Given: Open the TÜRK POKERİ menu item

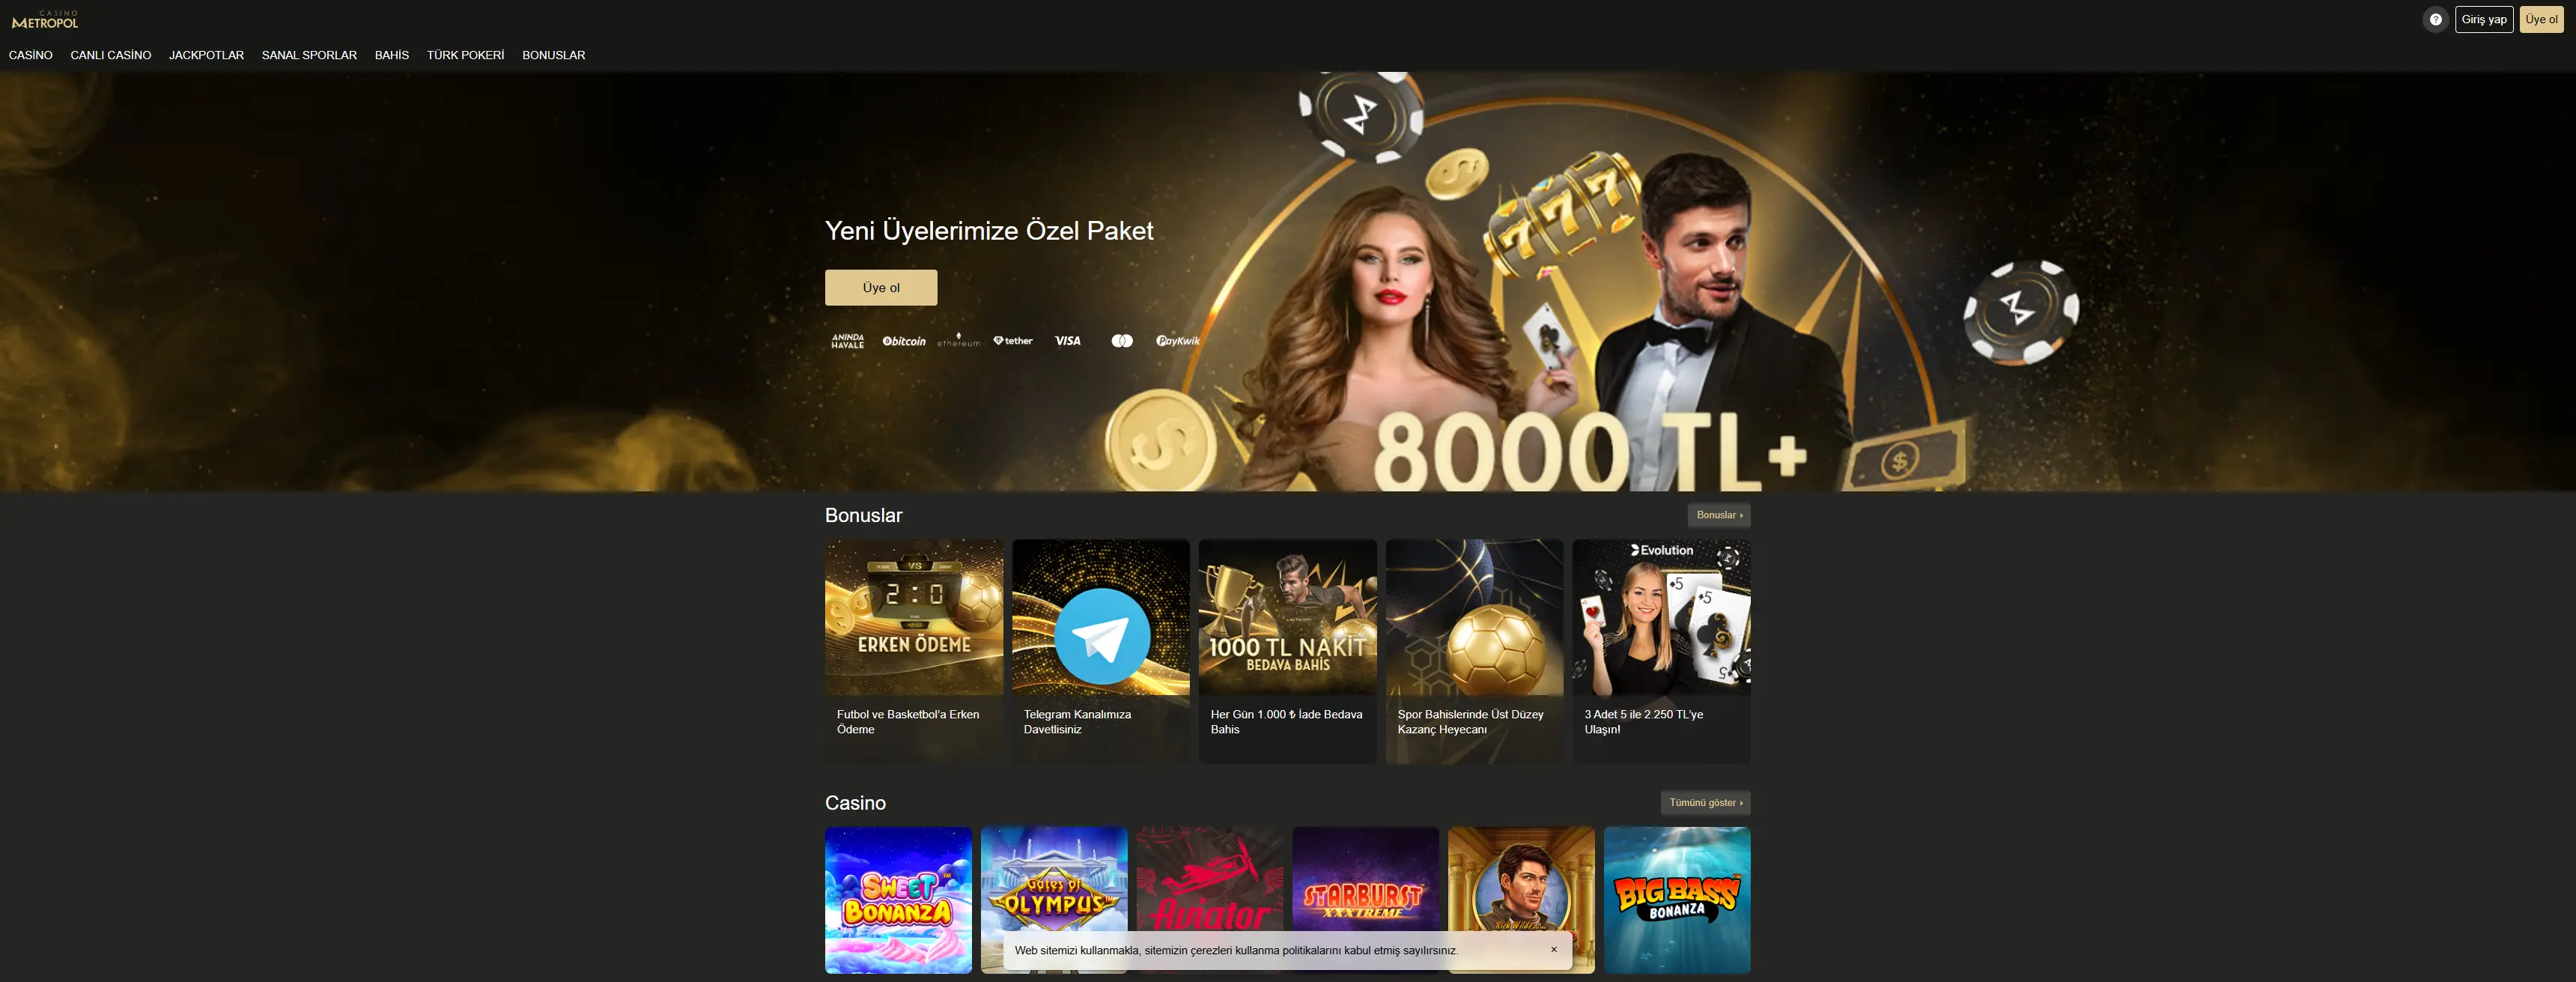Looking at the screenshot, I should tap(465, 55).
